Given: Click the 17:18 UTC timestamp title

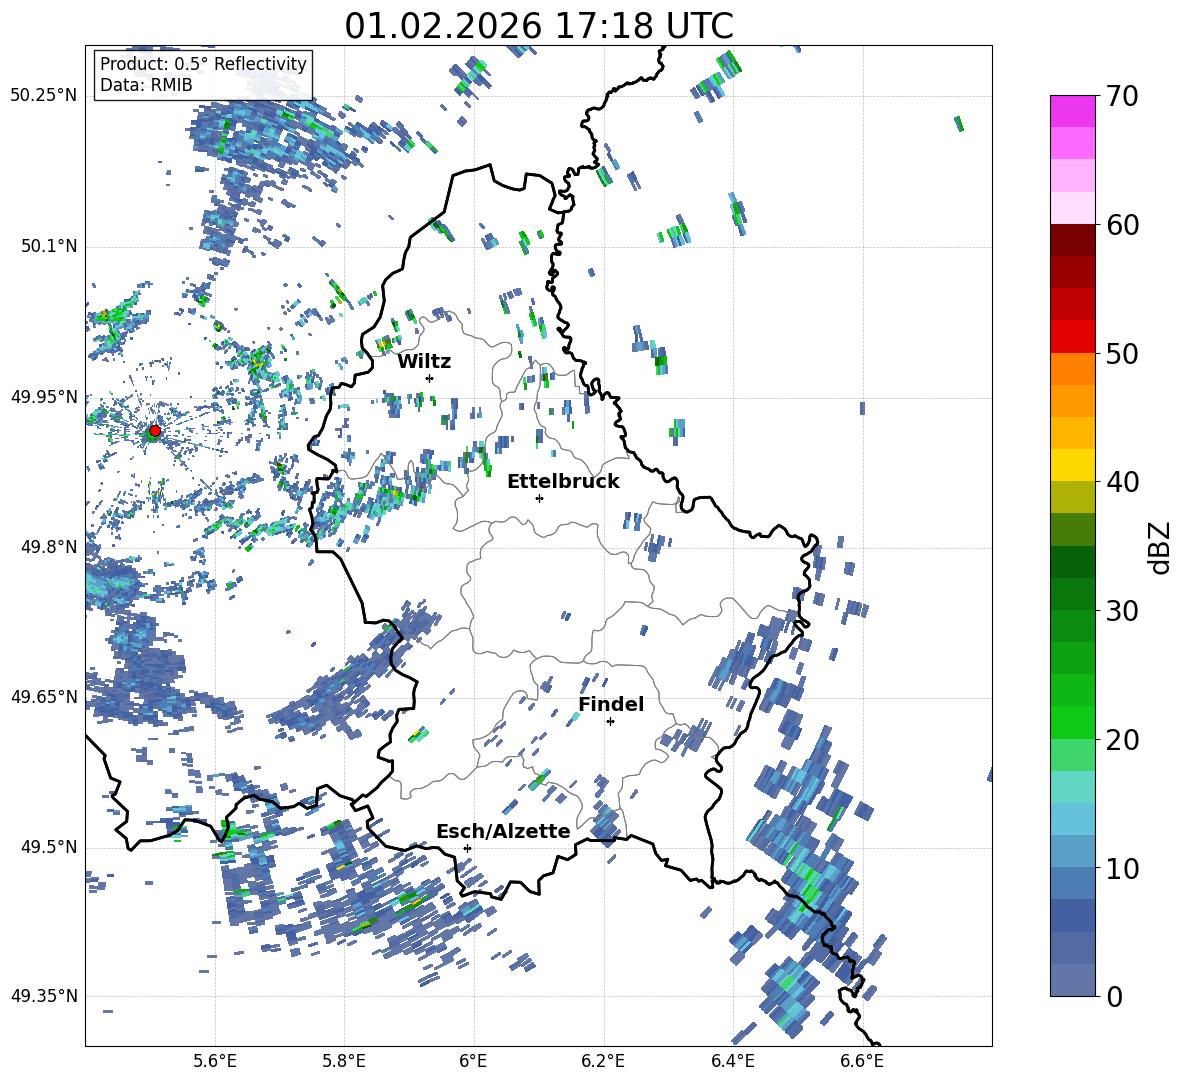Looking at the screenshot, I should (x=538, y=26).
